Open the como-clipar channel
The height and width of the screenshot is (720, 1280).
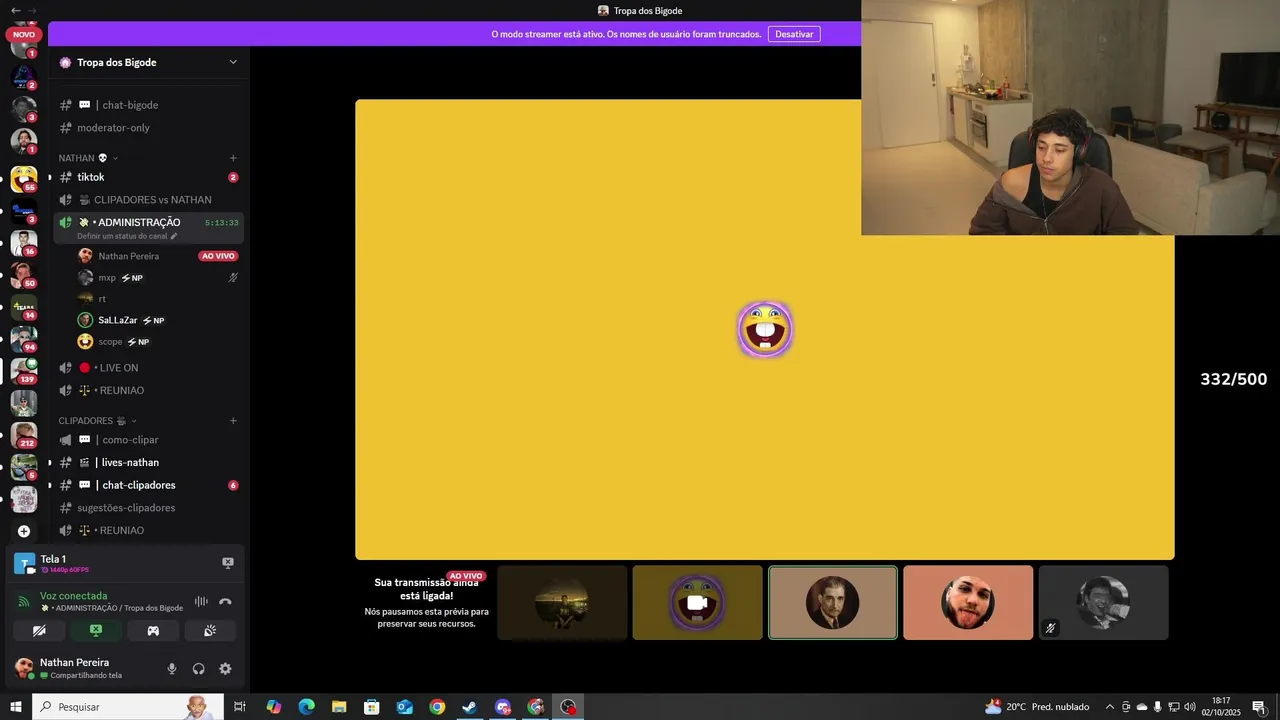click(x=148, y=440)
